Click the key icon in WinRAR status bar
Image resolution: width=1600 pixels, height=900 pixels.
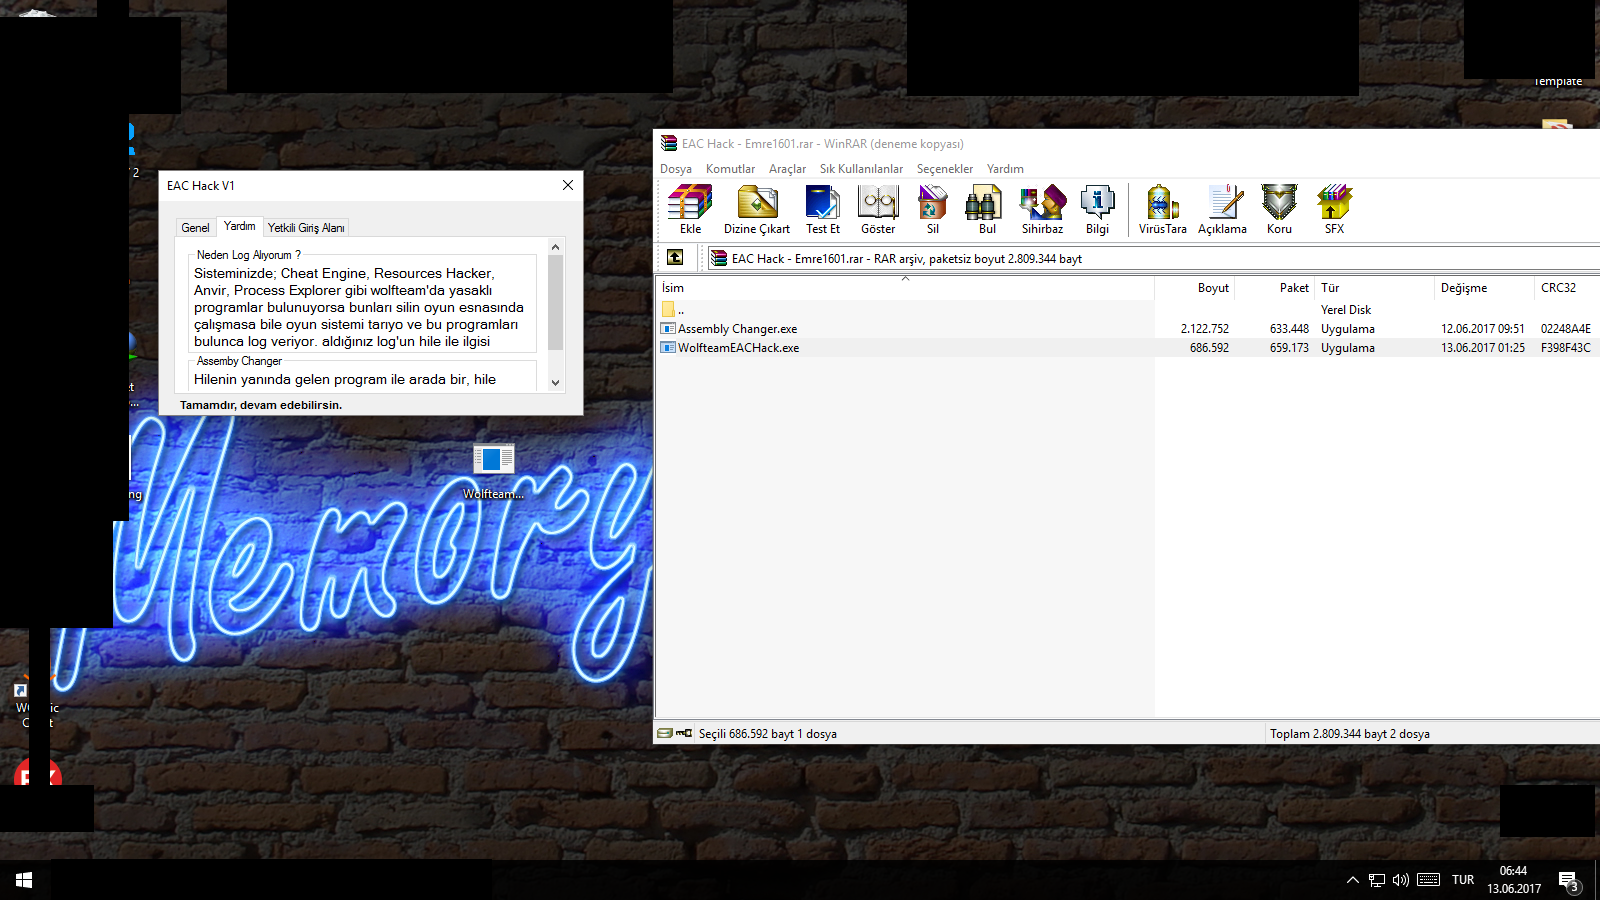tap(684, 733)
